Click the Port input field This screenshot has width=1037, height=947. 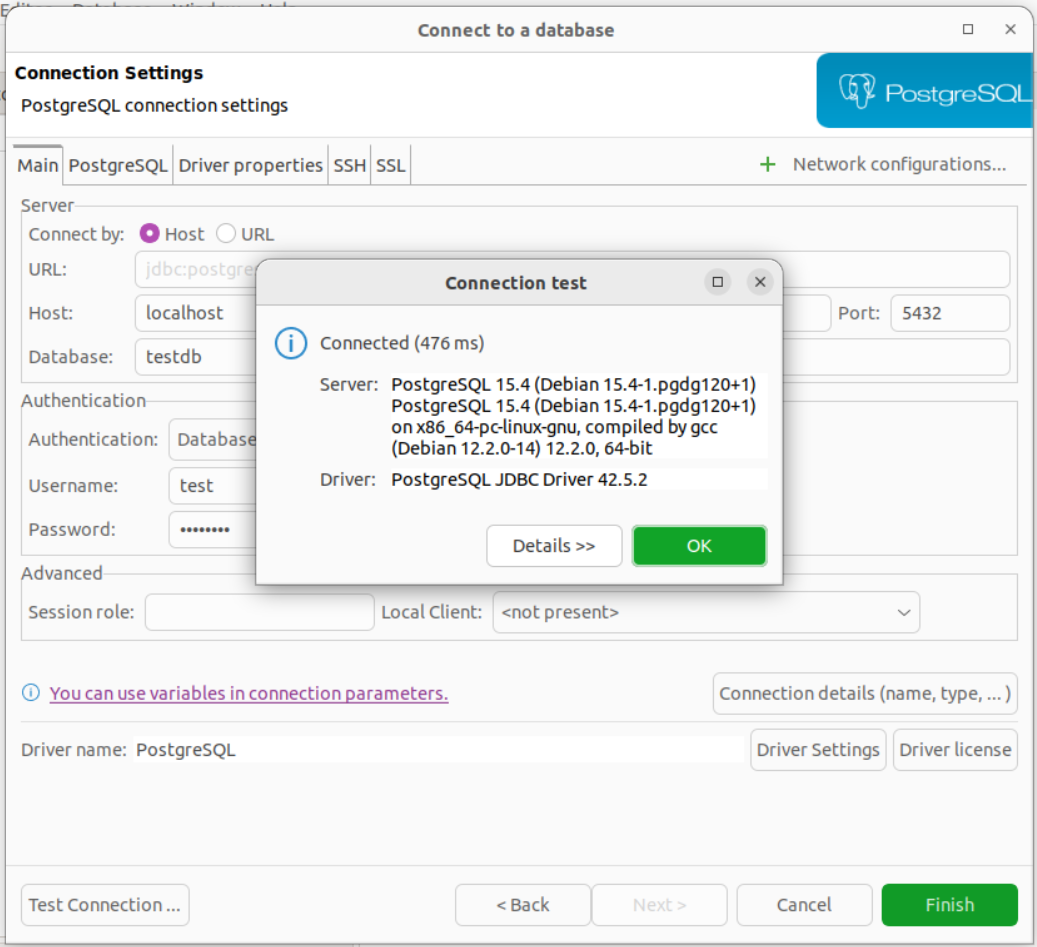pyautogui.click(x=949, y=313)
